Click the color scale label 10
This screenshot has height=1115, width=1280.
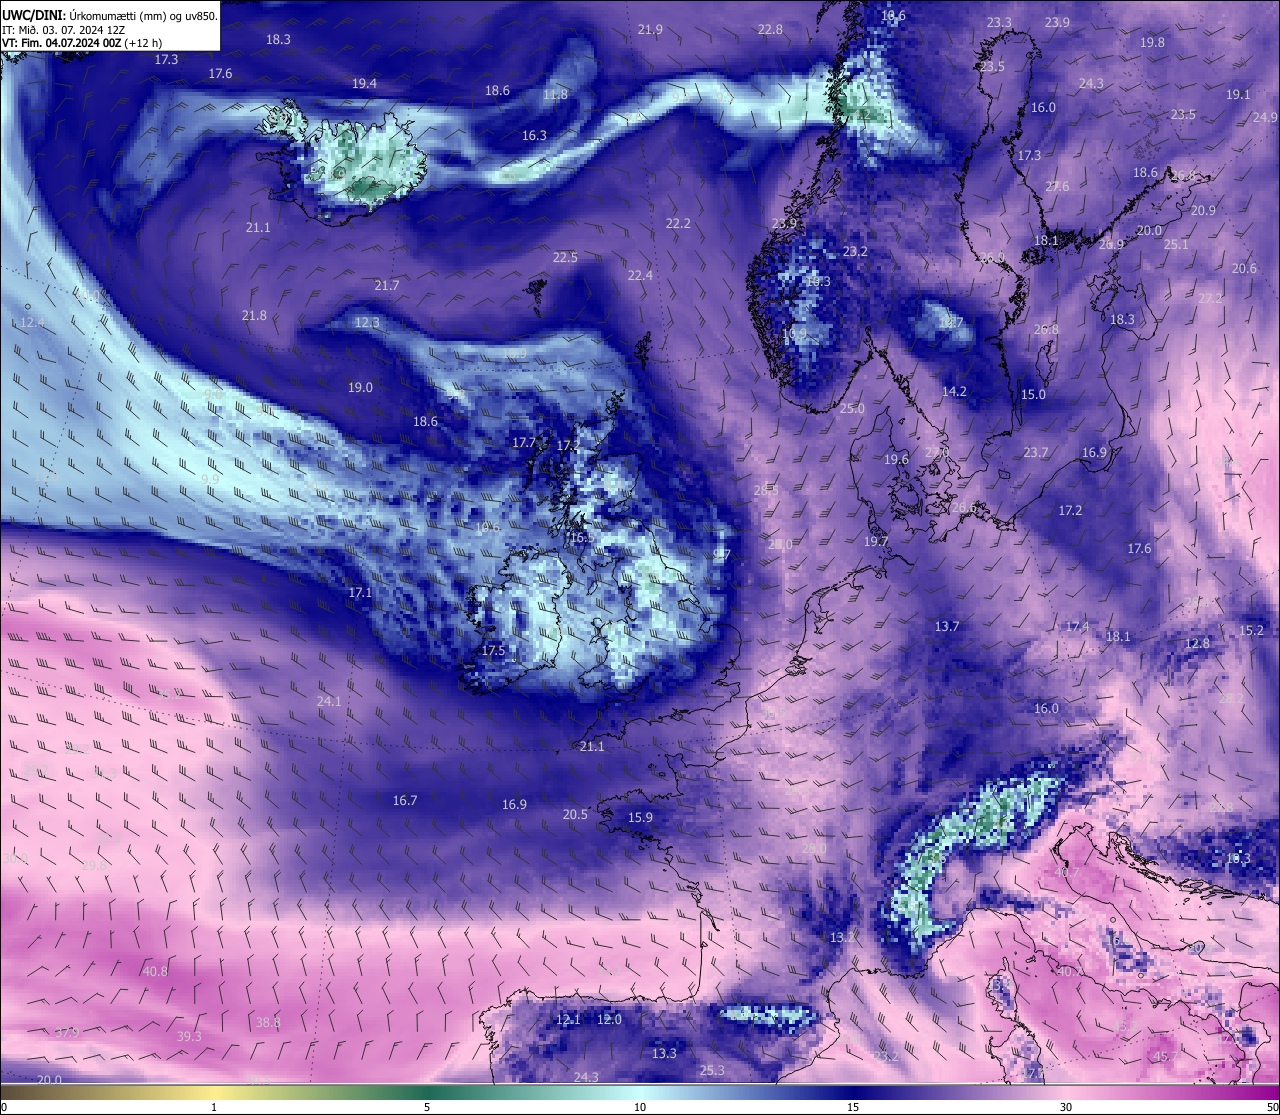(x=639, y=1107)
